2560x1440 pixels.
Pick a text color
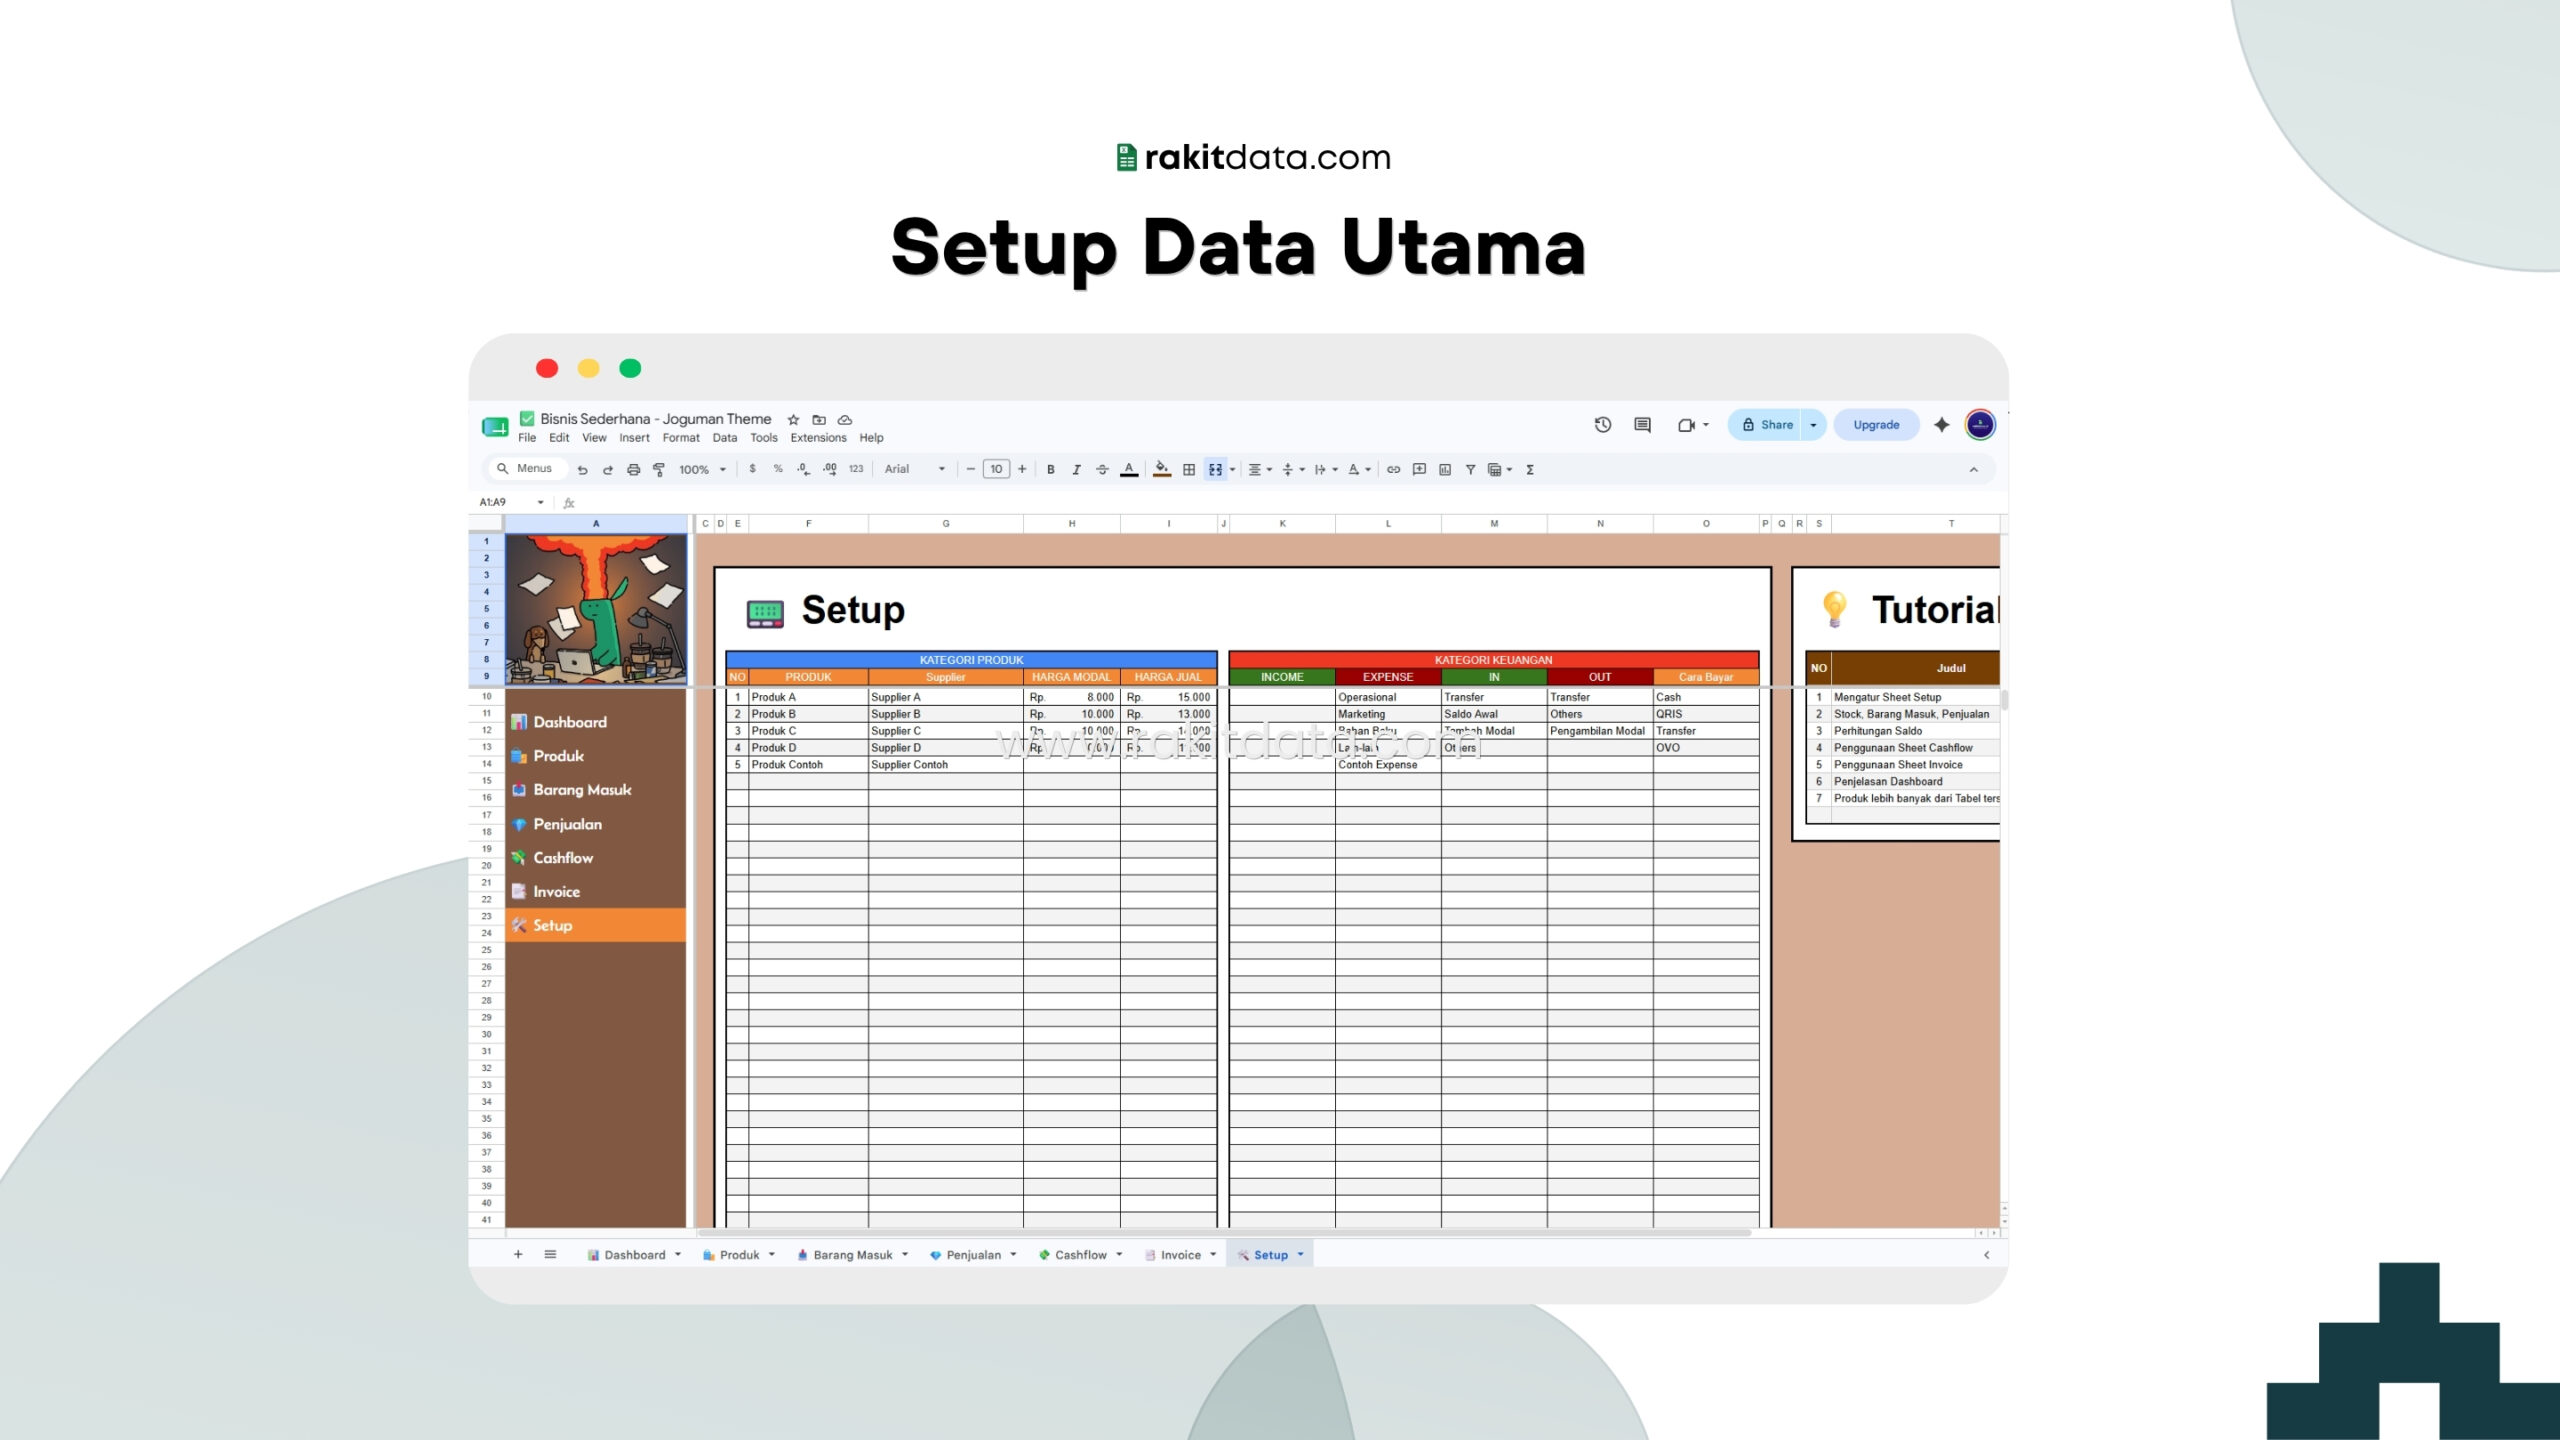[x=1129, y=469]
